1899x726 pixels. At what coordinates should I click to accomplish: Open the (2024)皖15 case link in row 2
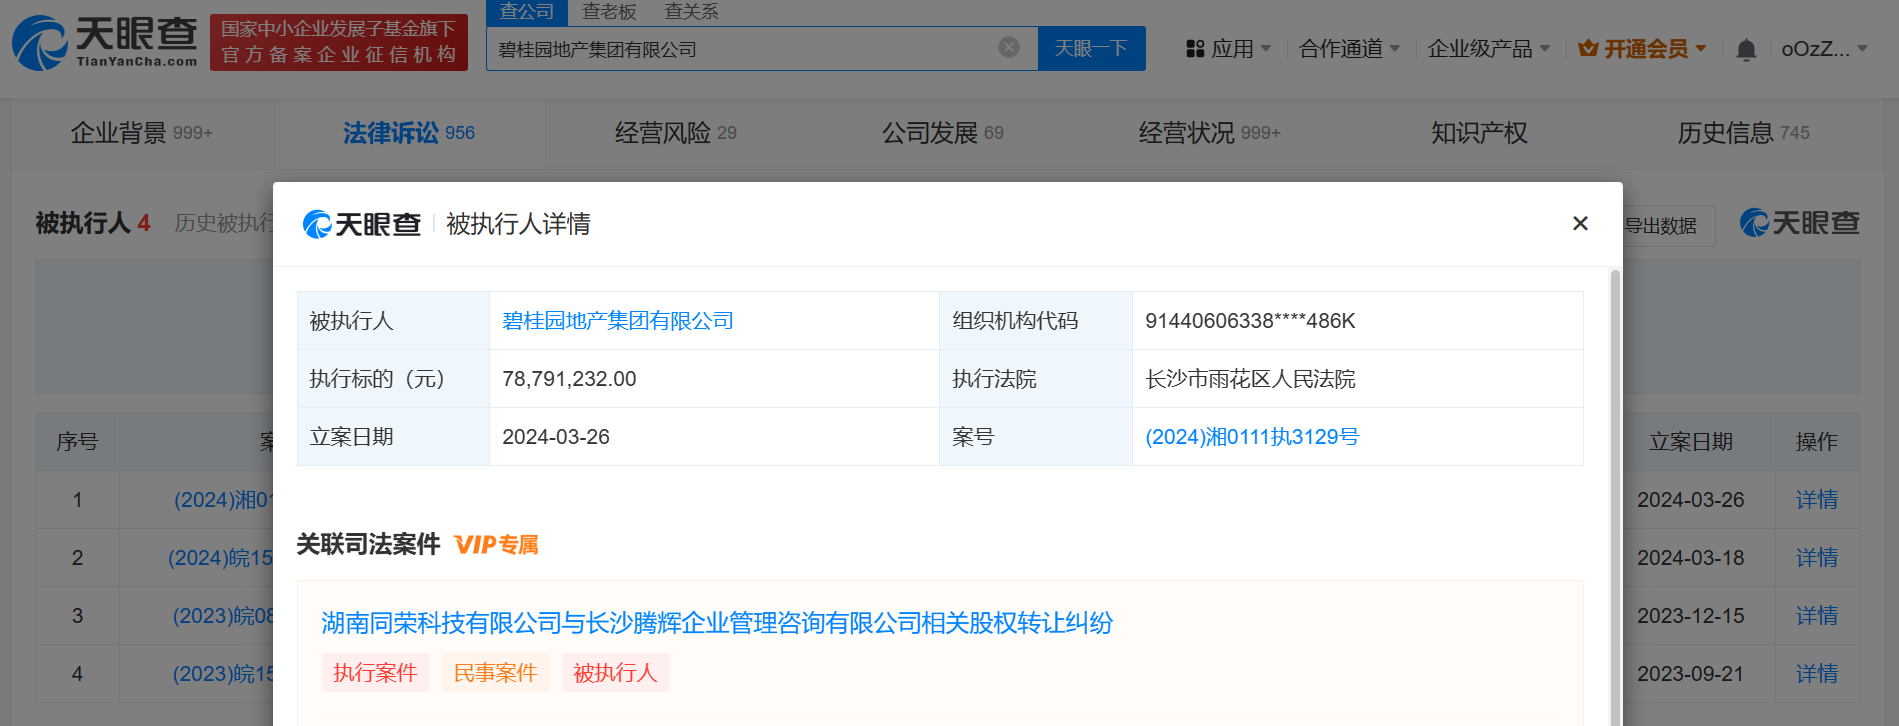coord(220,558)
